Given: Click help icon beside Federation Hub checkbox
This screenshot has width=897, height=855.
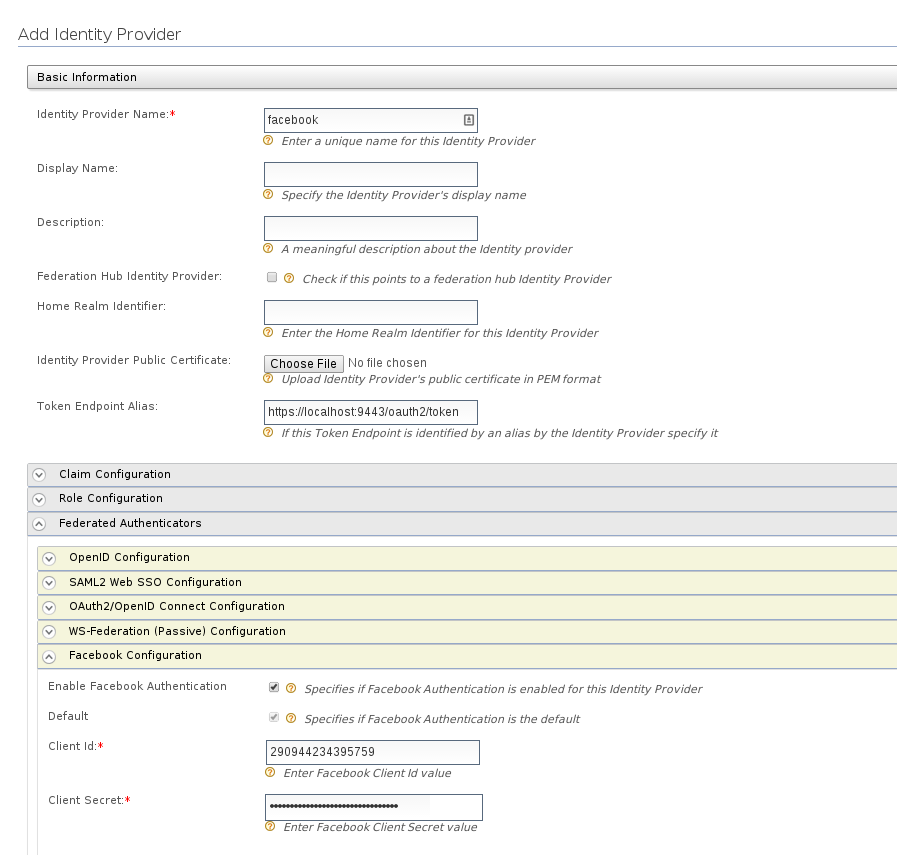Looking at the screenshot, I should point(289,278).
